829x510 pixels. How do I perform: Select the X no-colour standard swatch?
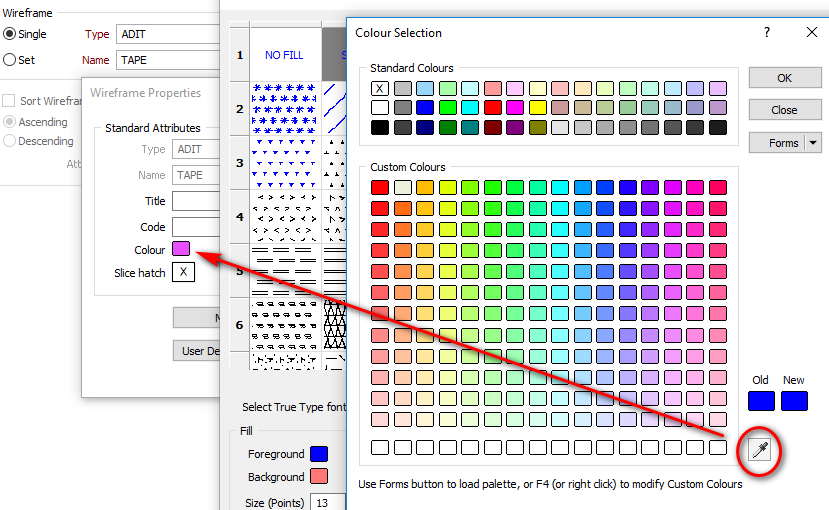tap(380, 88)
